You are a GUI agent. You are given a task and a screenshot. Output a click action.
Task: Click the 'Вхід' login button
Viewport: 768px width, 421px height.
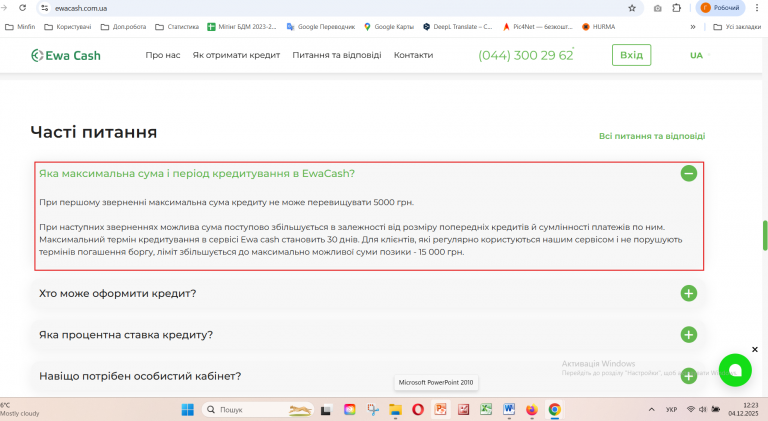[x=631, y=55]
